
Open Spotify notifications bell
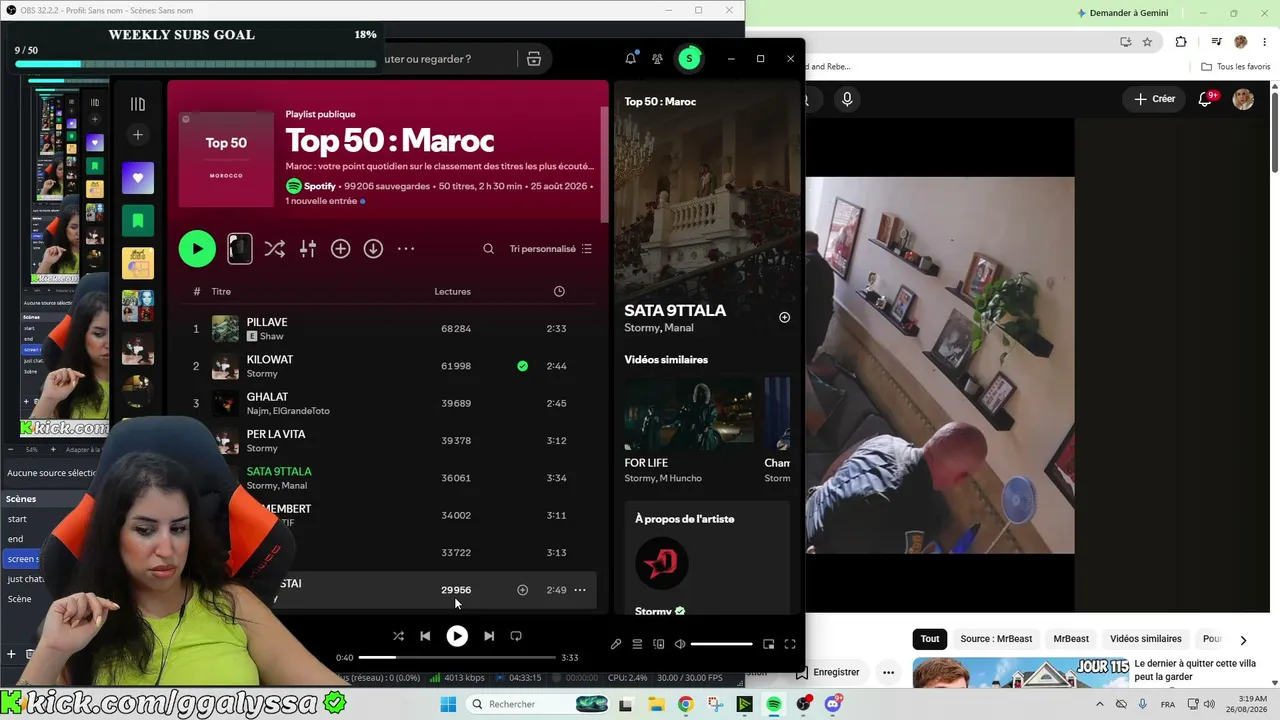[x=631, y=59]
